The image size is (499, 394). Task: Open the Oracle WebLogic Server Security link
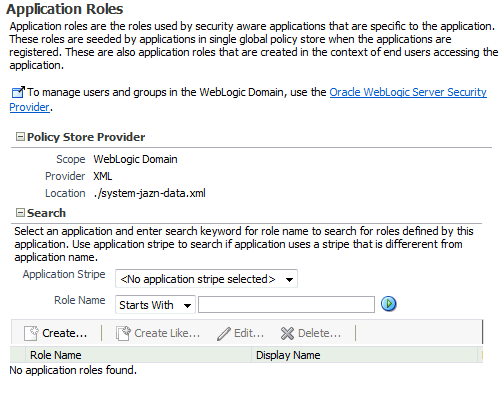[408, 92]
